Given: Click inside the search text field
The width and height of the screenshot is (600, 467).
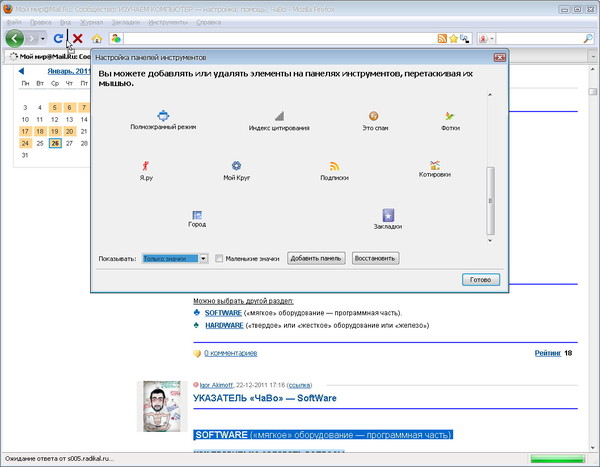Looking at the screenshot, I should [540, 38].
